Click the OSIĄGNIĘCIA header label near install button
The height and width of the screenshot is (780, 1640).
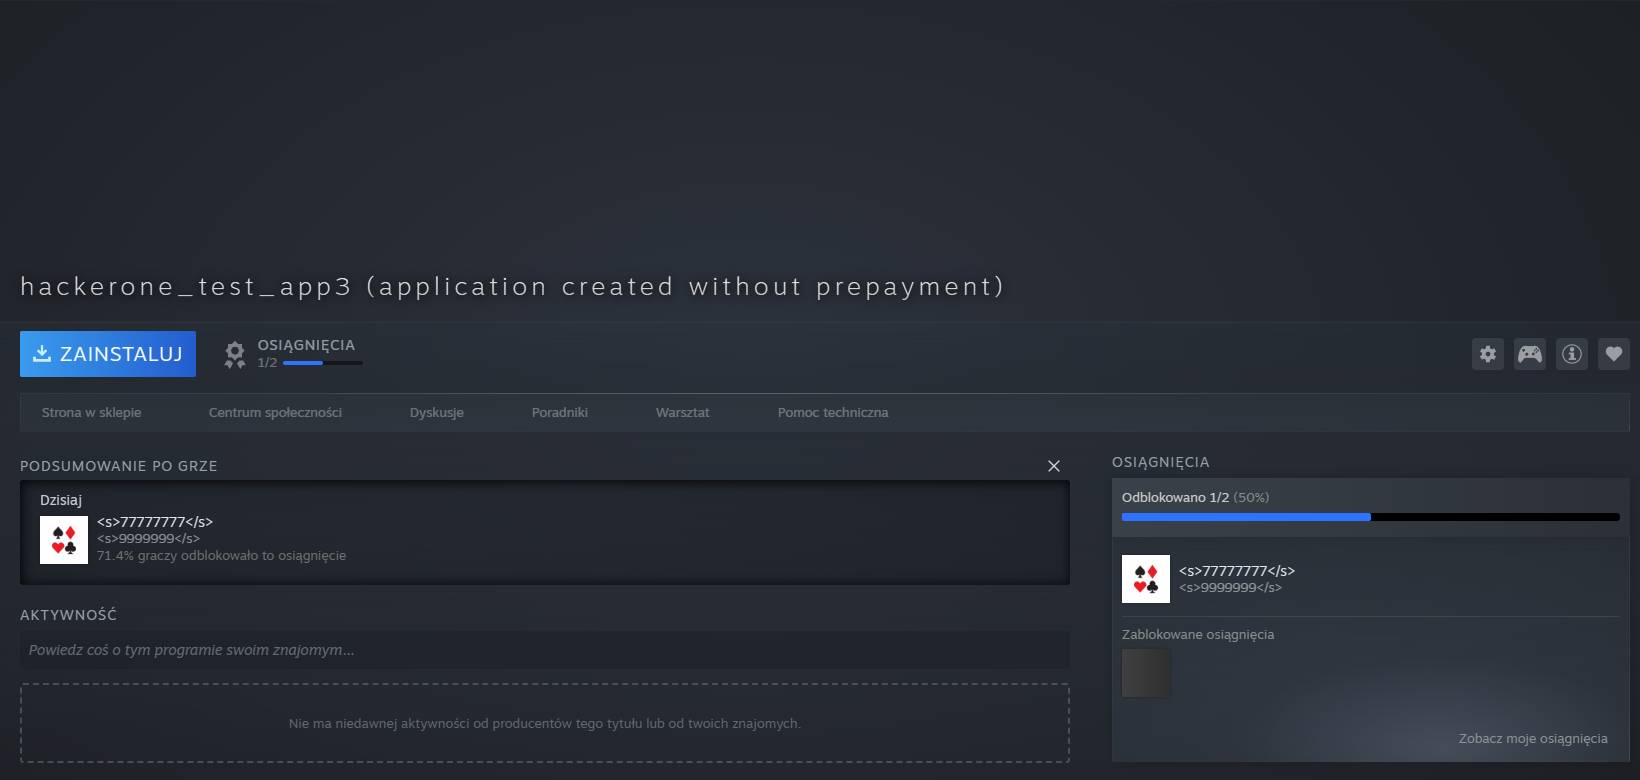306,345
